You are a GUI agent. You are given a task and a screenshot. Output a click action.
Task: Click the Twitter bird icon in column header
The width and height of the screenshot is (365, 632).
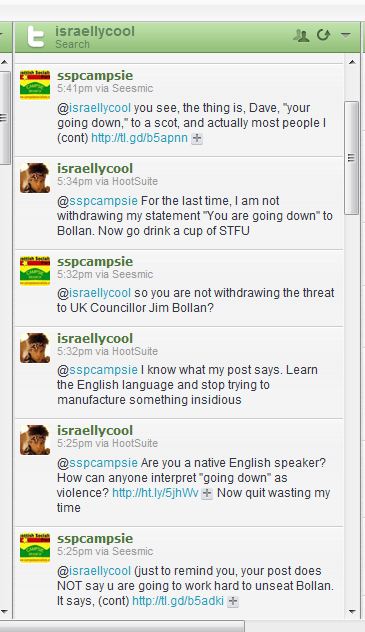coord(36,36)
